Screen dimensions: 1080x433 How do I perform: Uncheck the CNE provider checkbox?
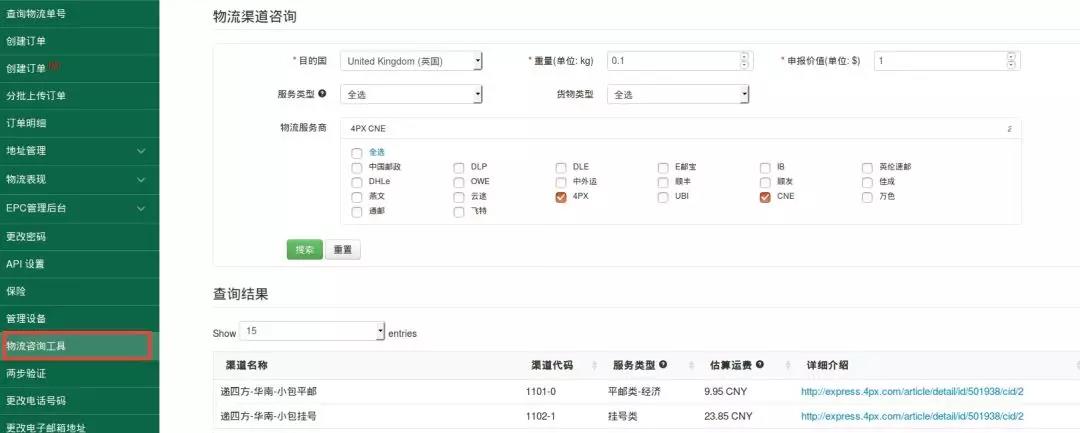(765, 198)
